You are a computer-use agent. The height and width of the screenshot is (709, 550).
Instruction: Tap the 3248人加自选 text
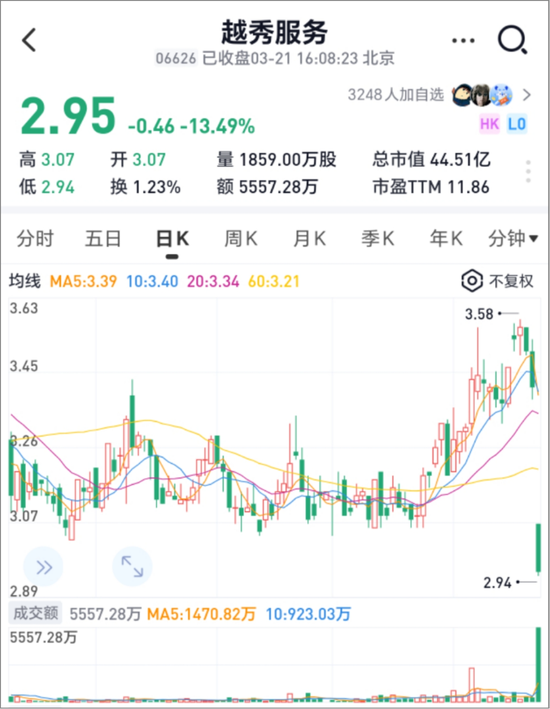coord(396,95)
